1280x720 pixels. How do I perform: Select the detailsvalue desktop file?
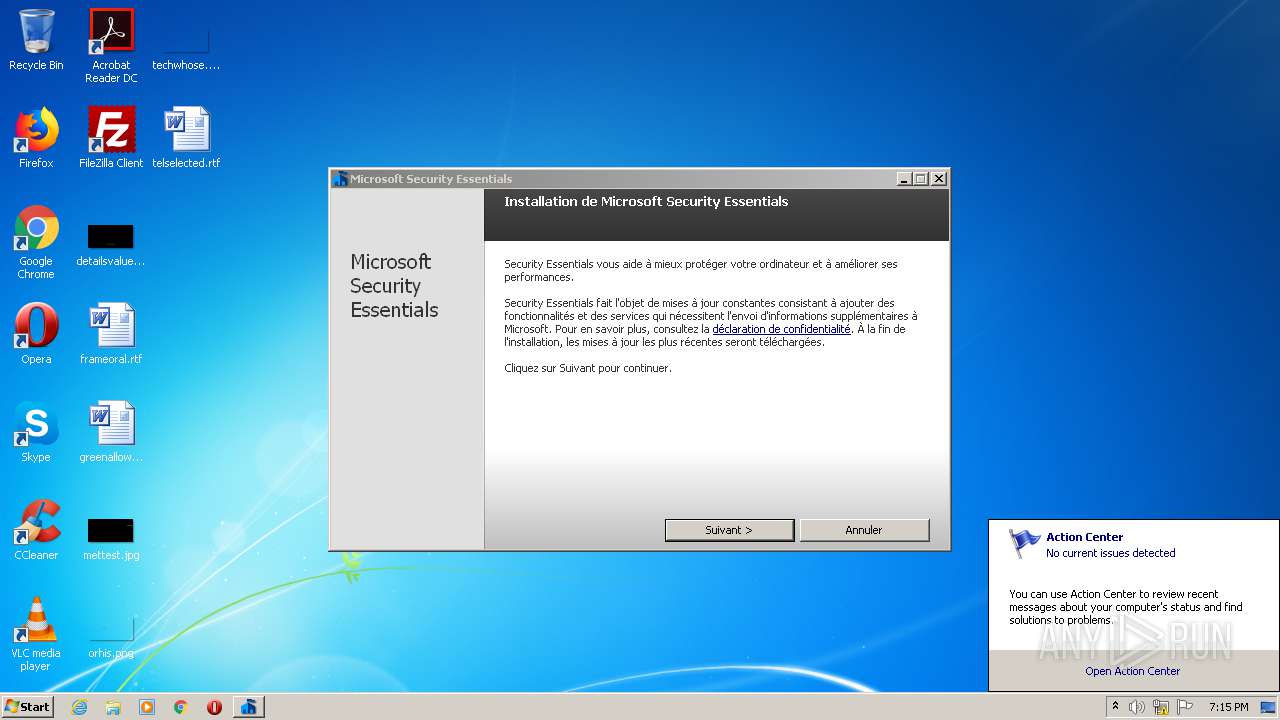(111, 245)
